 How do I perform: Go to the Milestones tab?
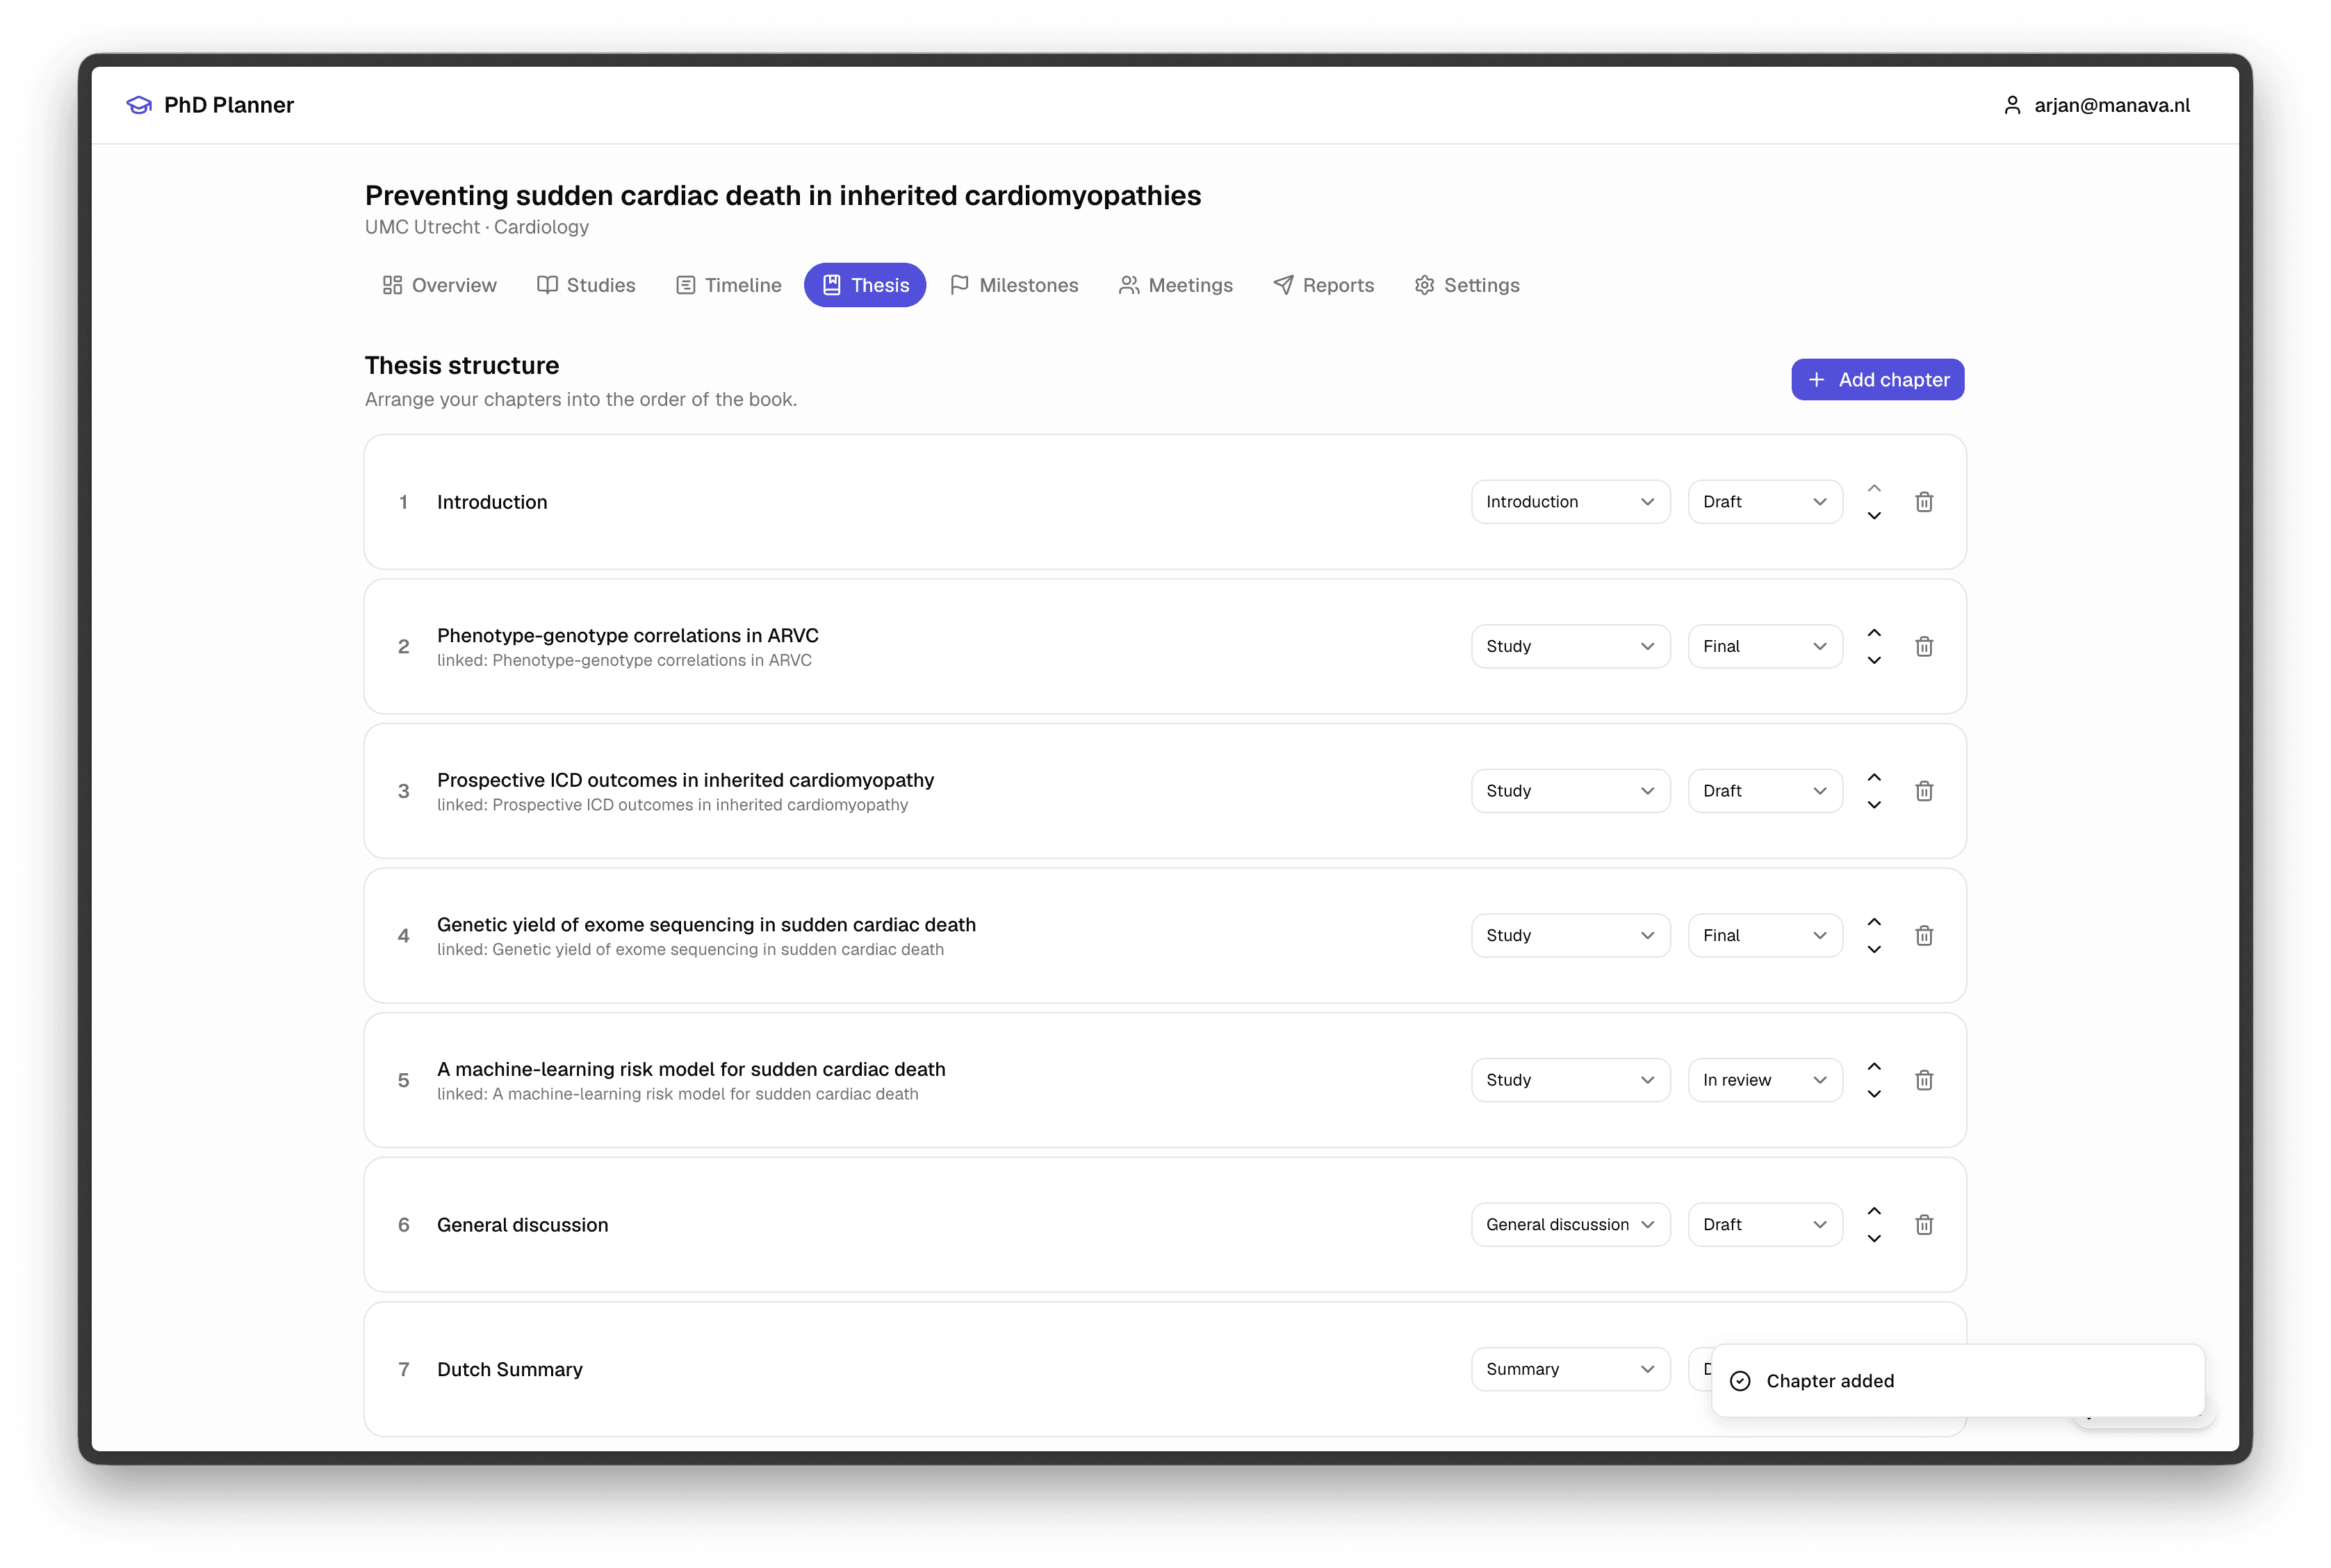1014,285
